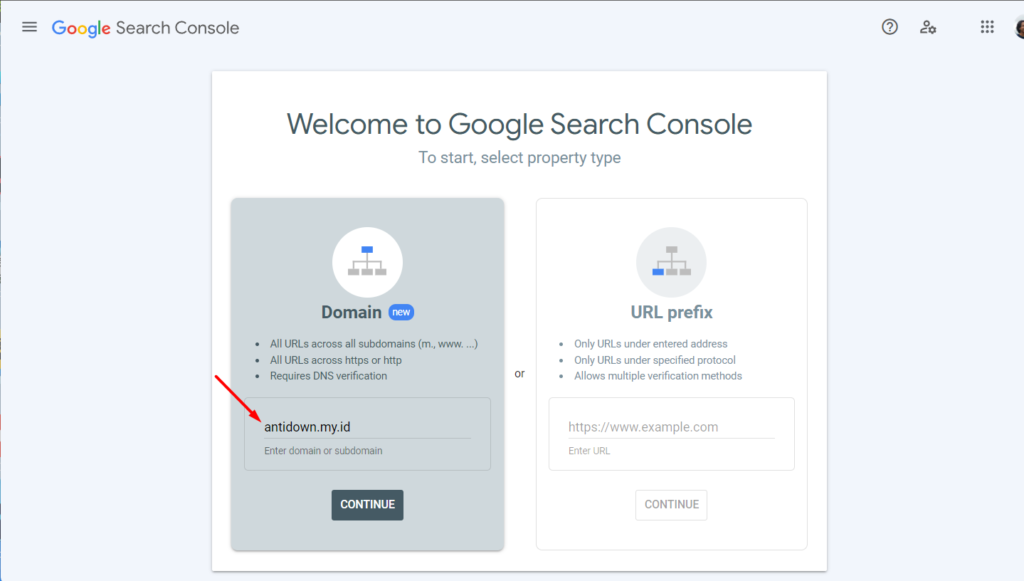
Task: Click the Google Search Console logo
Action: coord(144,28)
